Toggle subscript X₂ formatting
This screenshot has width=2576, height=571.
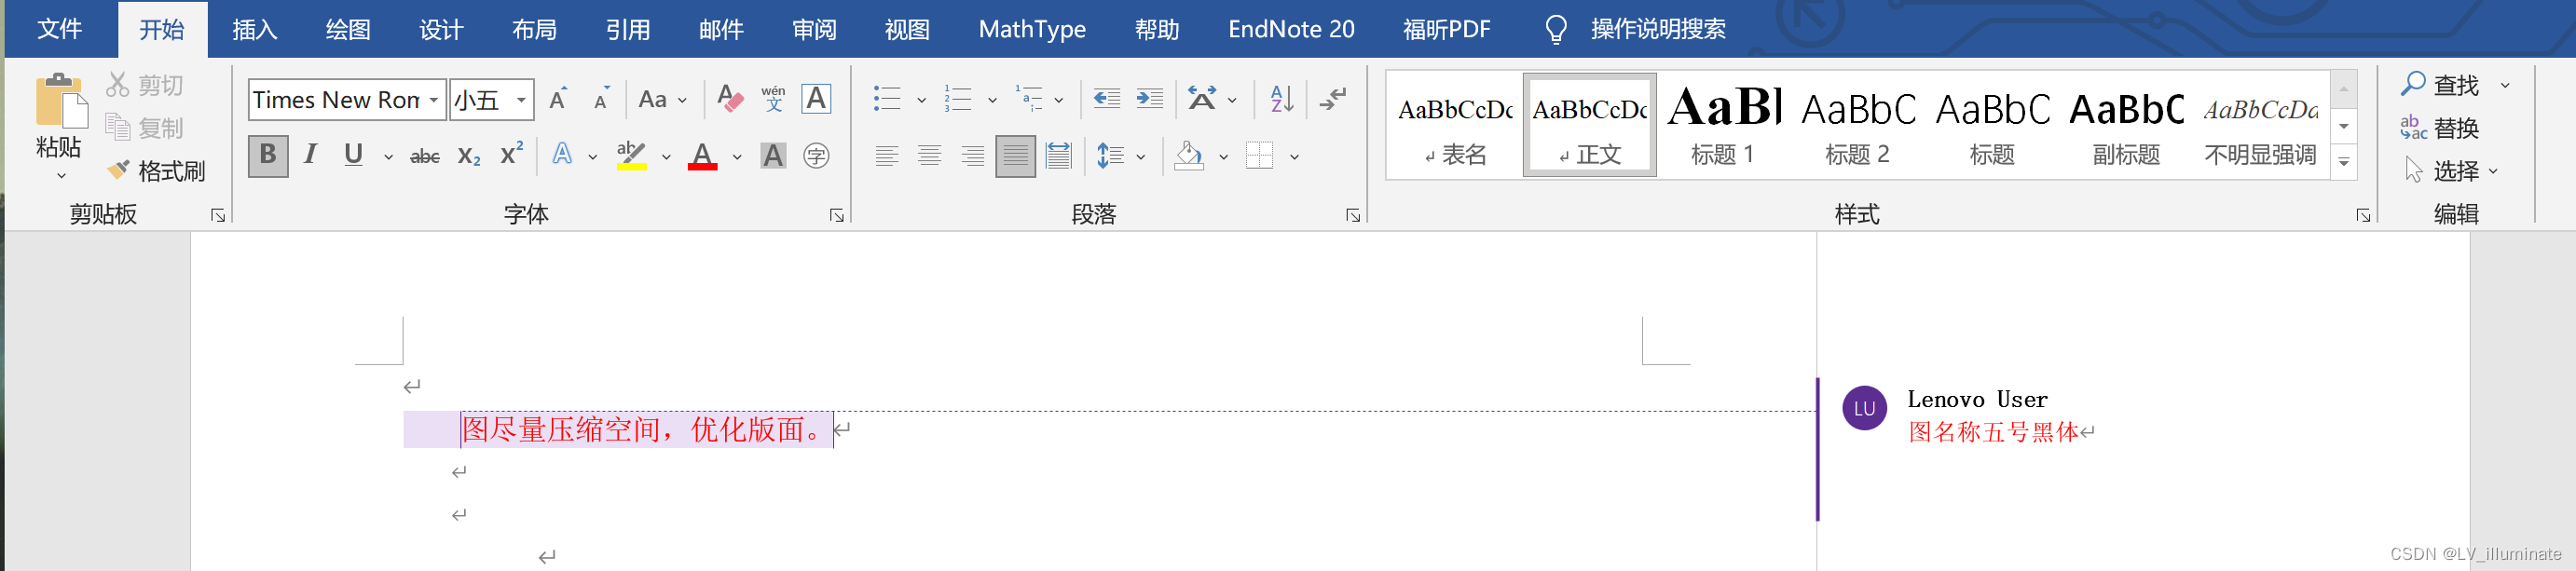coord(468,156)
